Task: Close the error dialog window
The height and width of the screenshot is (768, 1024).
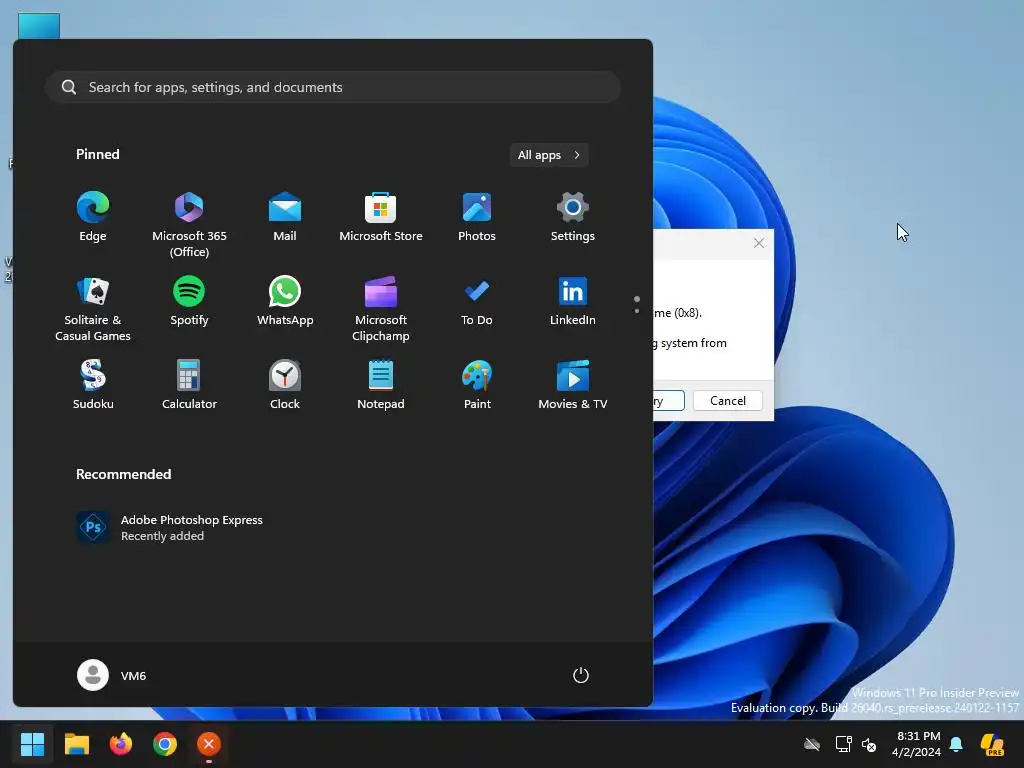Action: [x=758, y=243]
